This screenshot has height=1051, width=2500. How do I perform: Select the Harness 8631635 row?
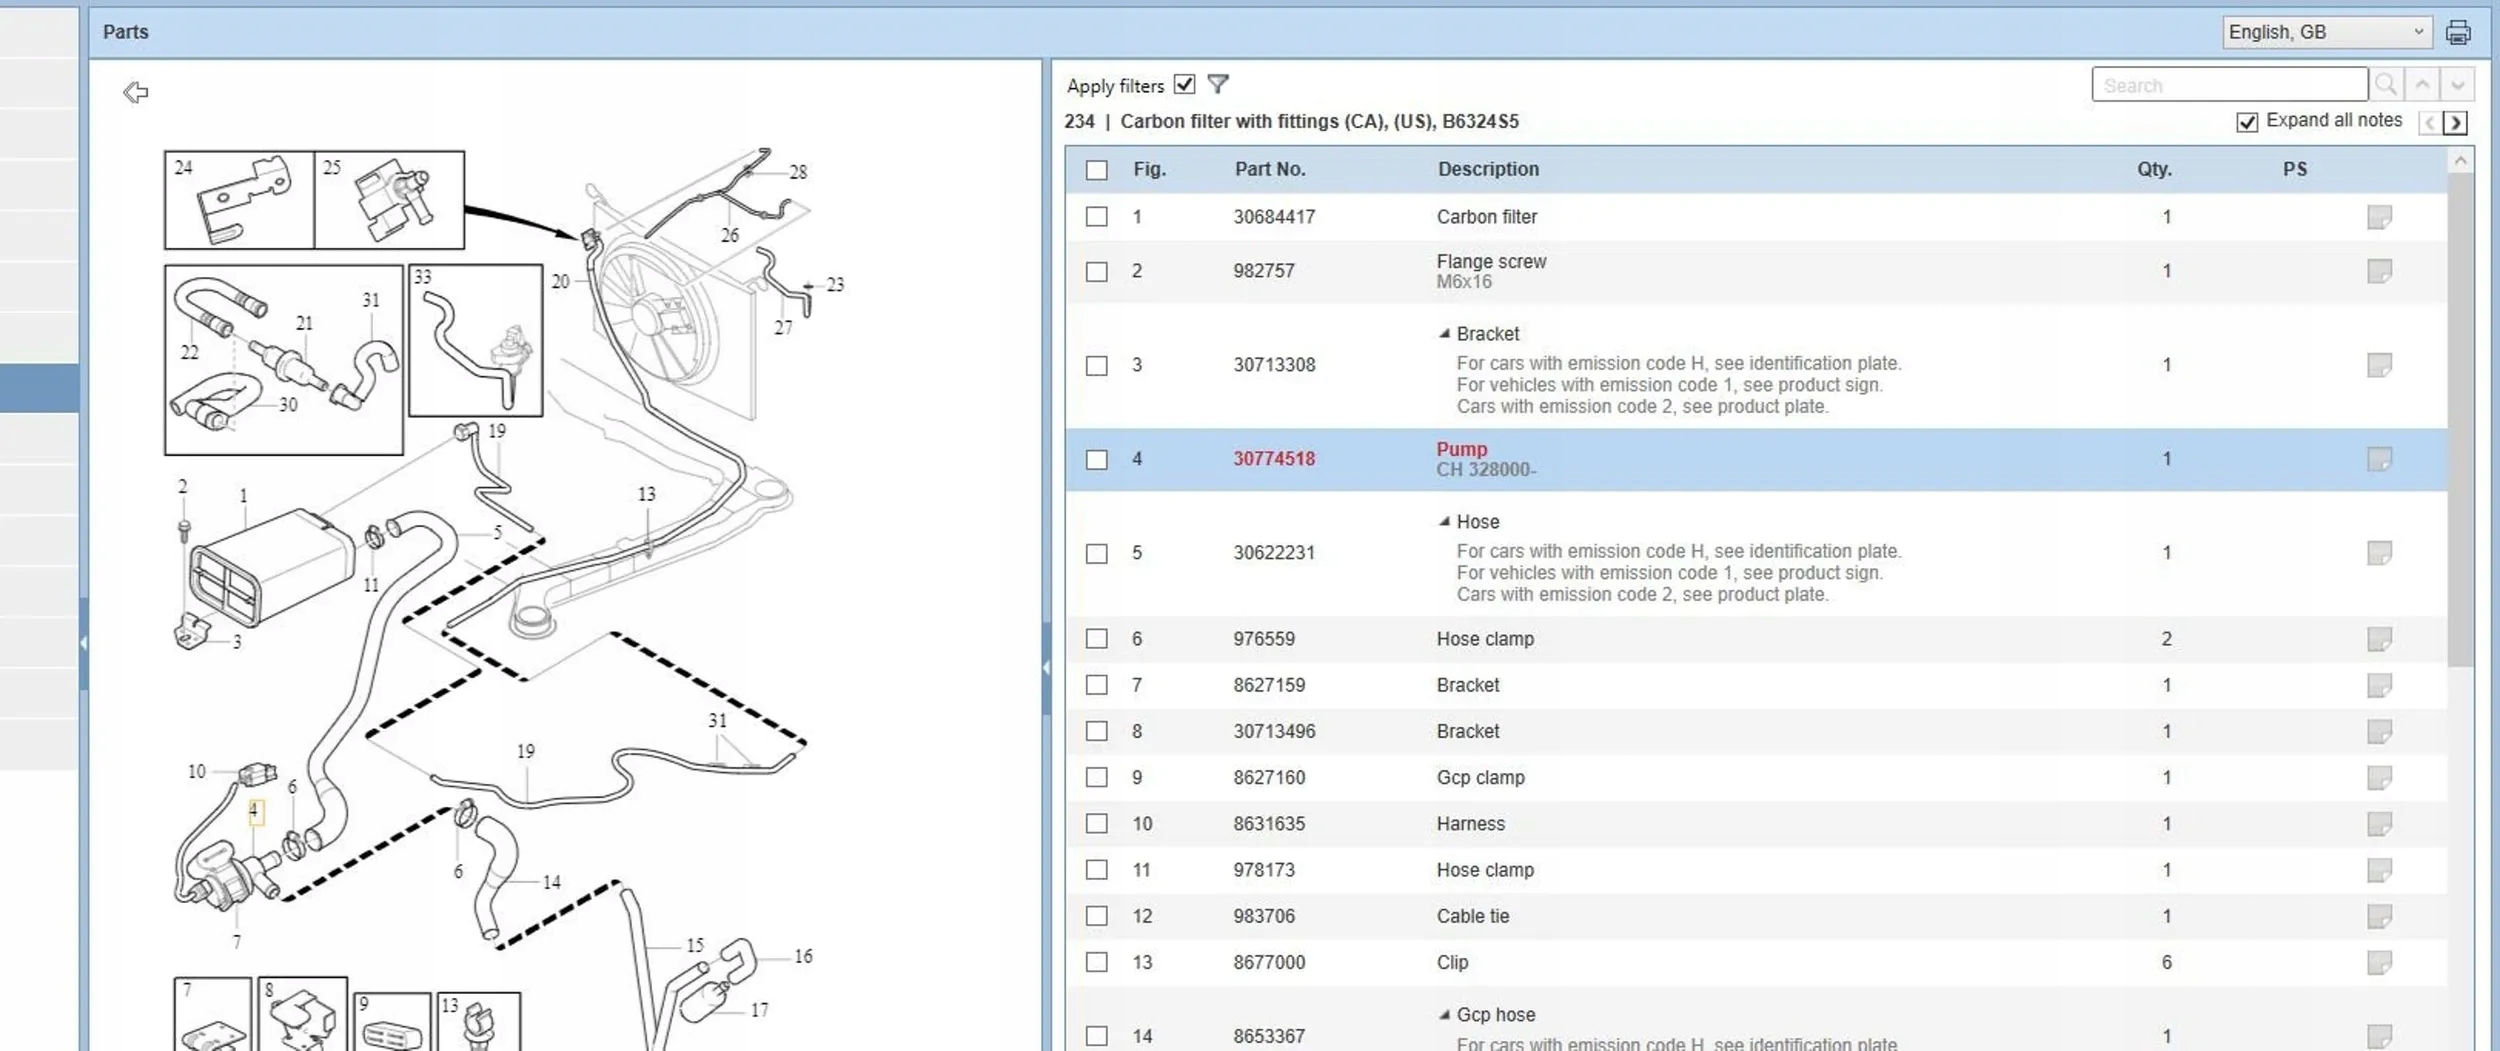click(x=1755, y=824)
